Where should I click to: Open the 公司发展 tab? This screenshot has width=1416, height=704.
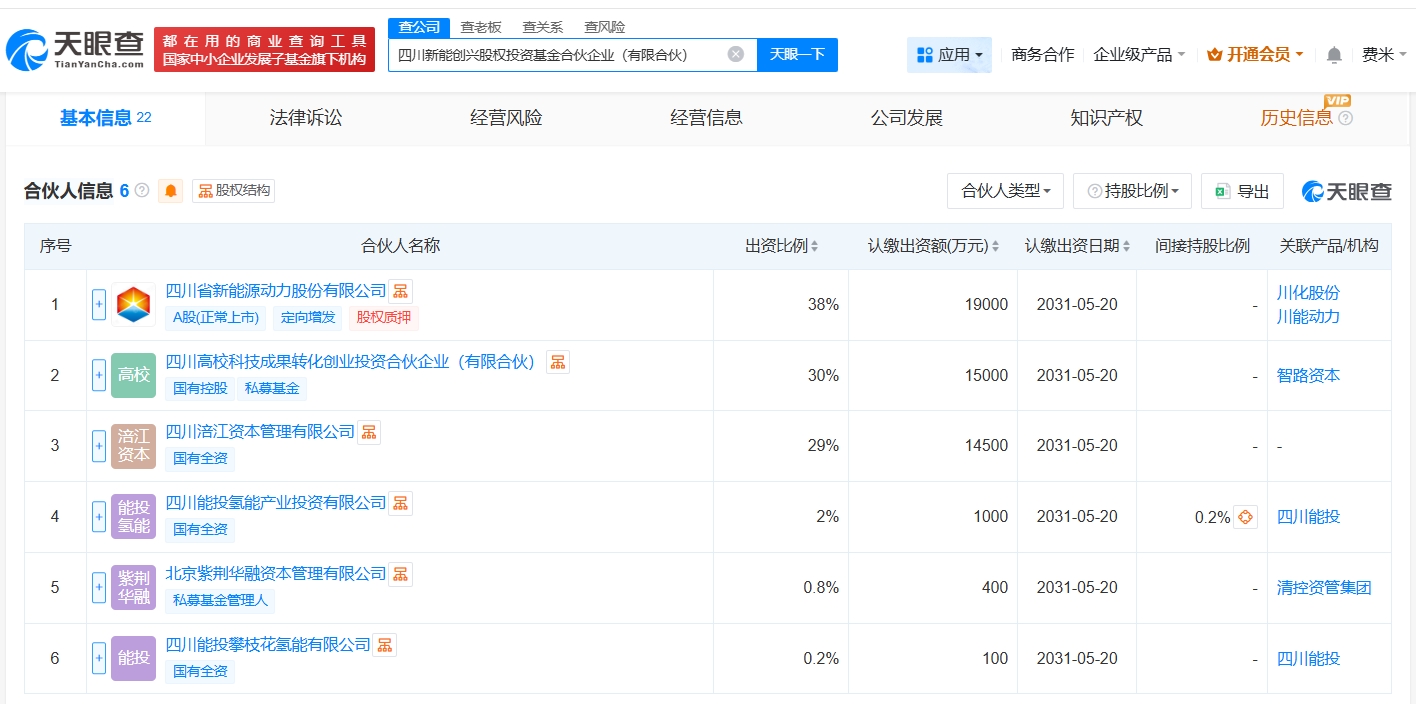pyautogui.click(x=907, y=118)
